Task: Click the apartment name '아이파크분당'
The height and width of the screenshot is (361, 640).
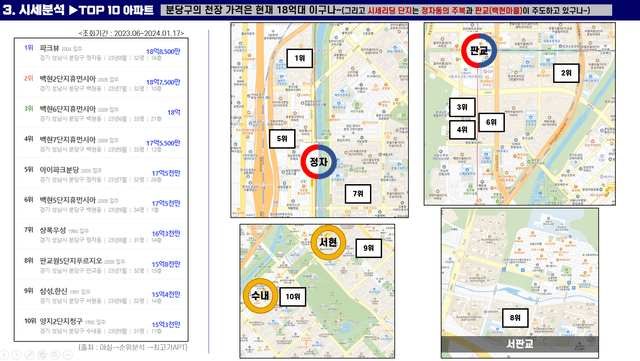Action: point(59,169)
